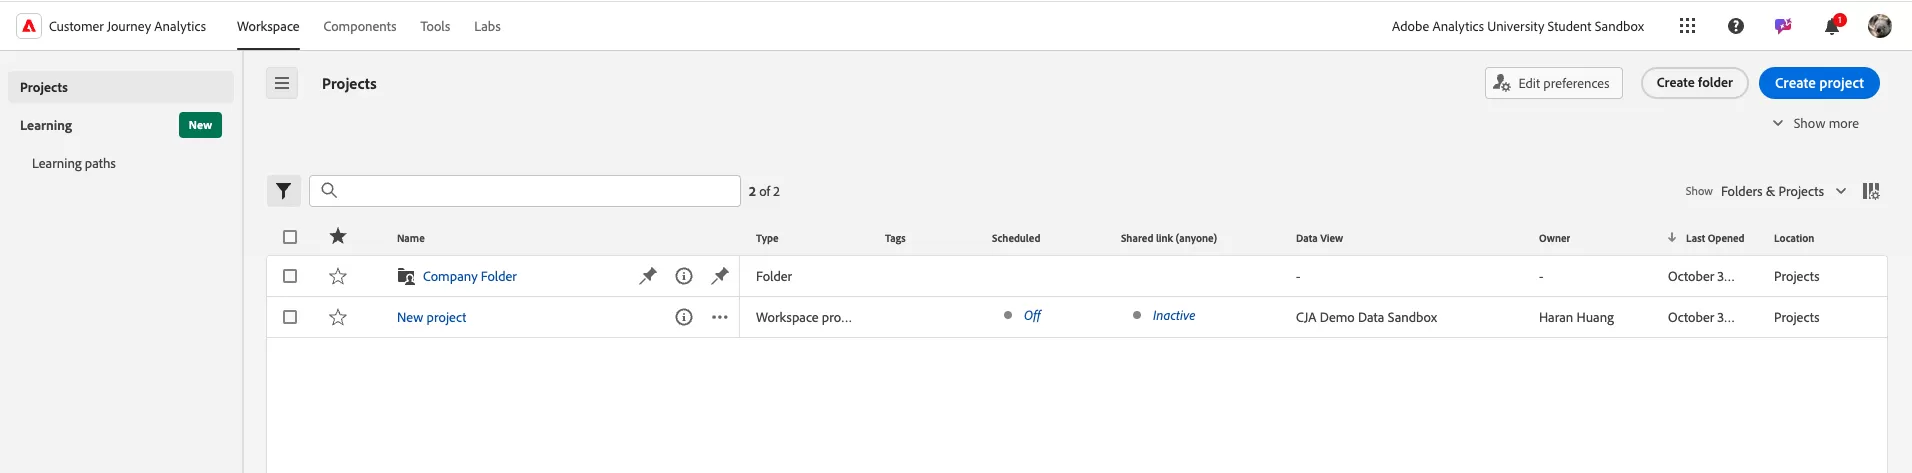Click the Name column header

tap(411, 238)
